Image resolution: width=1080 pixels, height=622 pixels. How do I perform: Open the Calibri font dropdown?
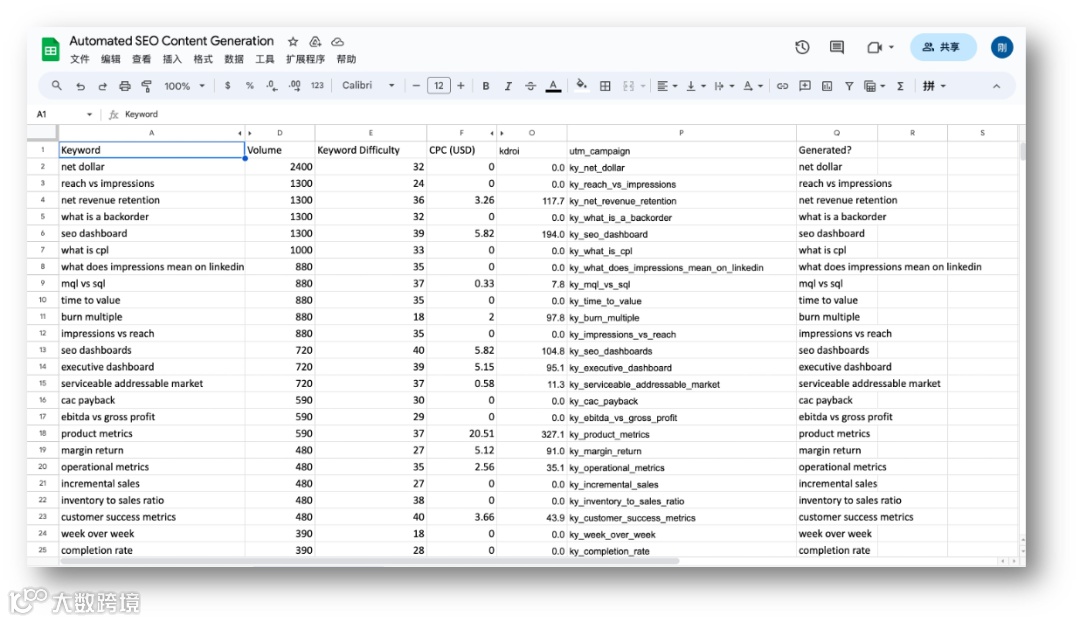click(x=368, y=85)
